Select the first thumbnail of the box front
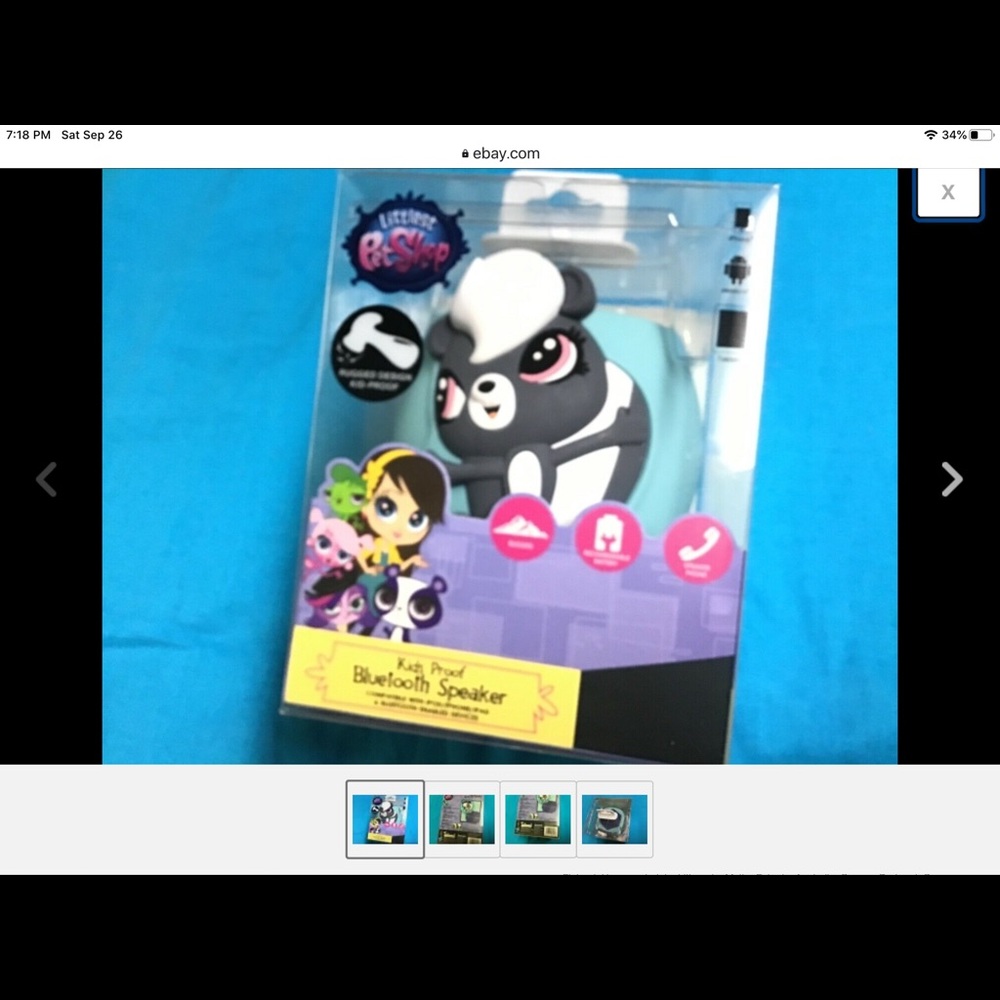 (x=385, y=819)
